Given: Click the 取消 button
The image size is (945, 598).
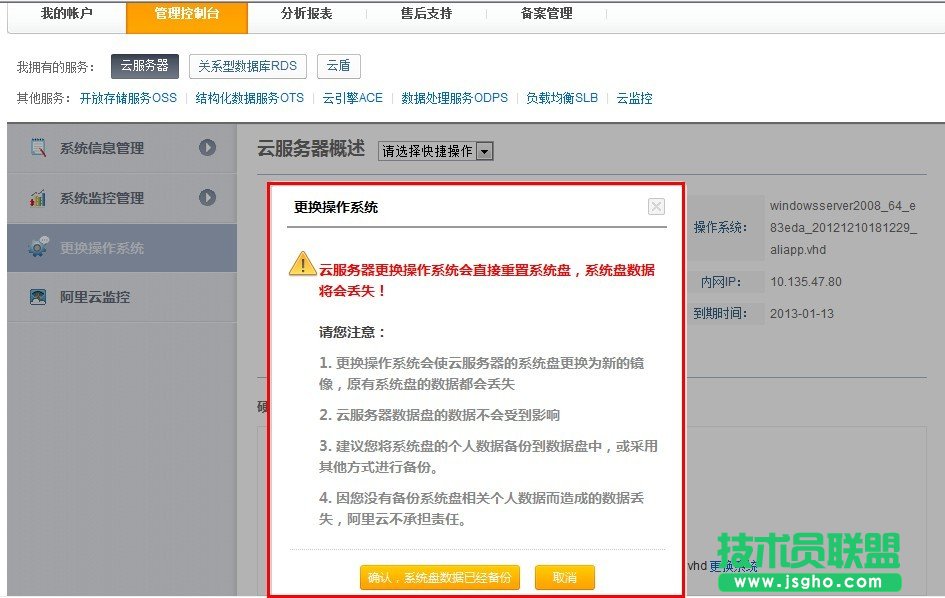Looking at the screenshot, I should click(x=565, y=578).
